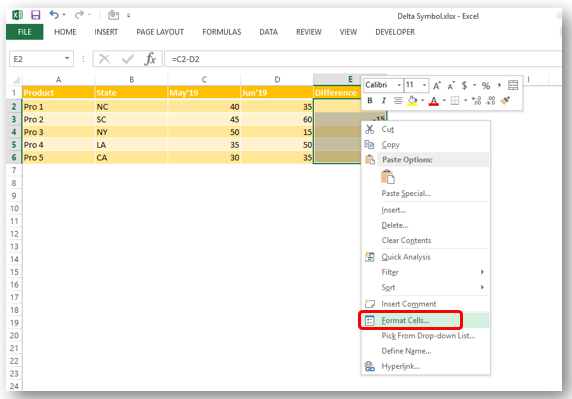Open Quick Analysis from context menu
This screenshot has width=572, height=399.
425,257
